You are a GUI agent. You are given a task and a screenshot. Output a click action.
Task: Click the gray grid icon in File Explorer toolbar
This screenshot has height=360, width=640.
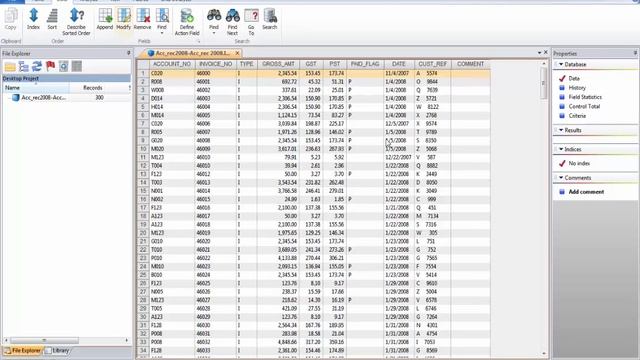[x=77, y=66]
